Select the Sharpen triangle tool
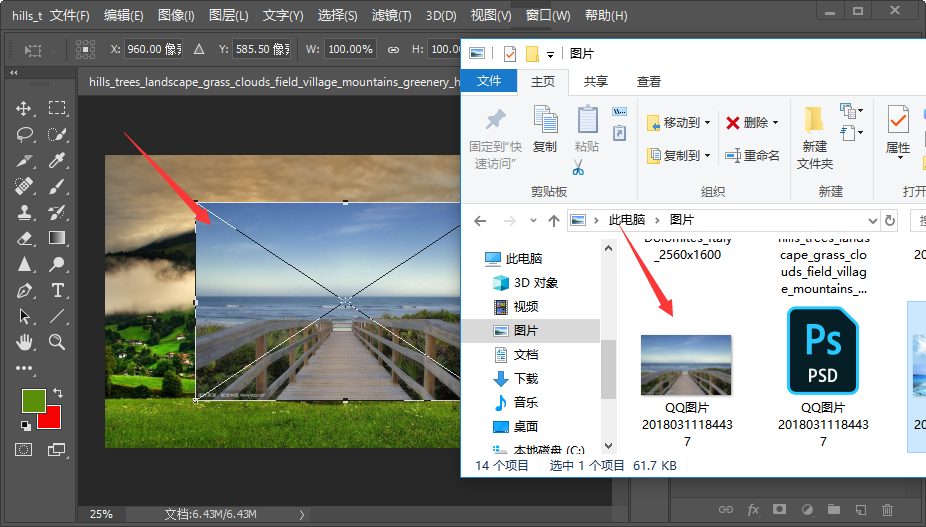Screen dimensions: 926x527 point(24,264)
